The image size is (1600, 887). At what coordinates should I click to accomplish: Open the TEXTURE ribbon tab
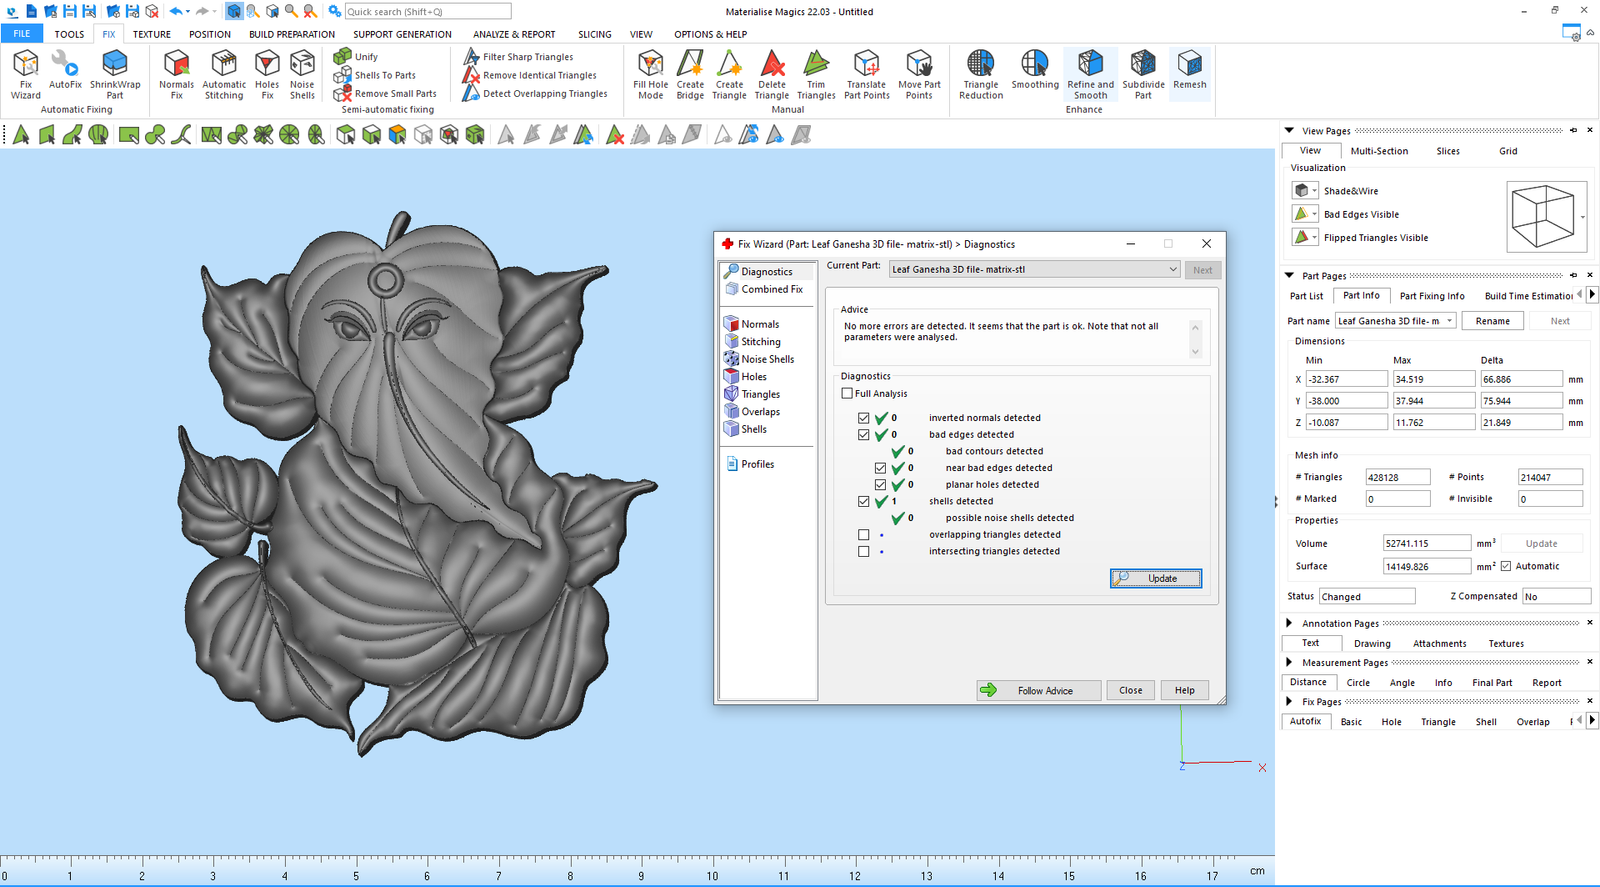(x=152, y=34)
